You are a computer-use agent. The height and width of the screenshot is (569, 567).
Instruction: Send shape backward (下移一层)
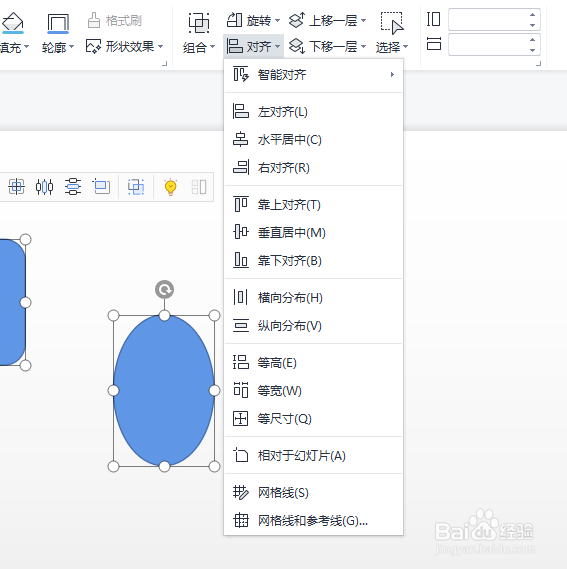328,46
